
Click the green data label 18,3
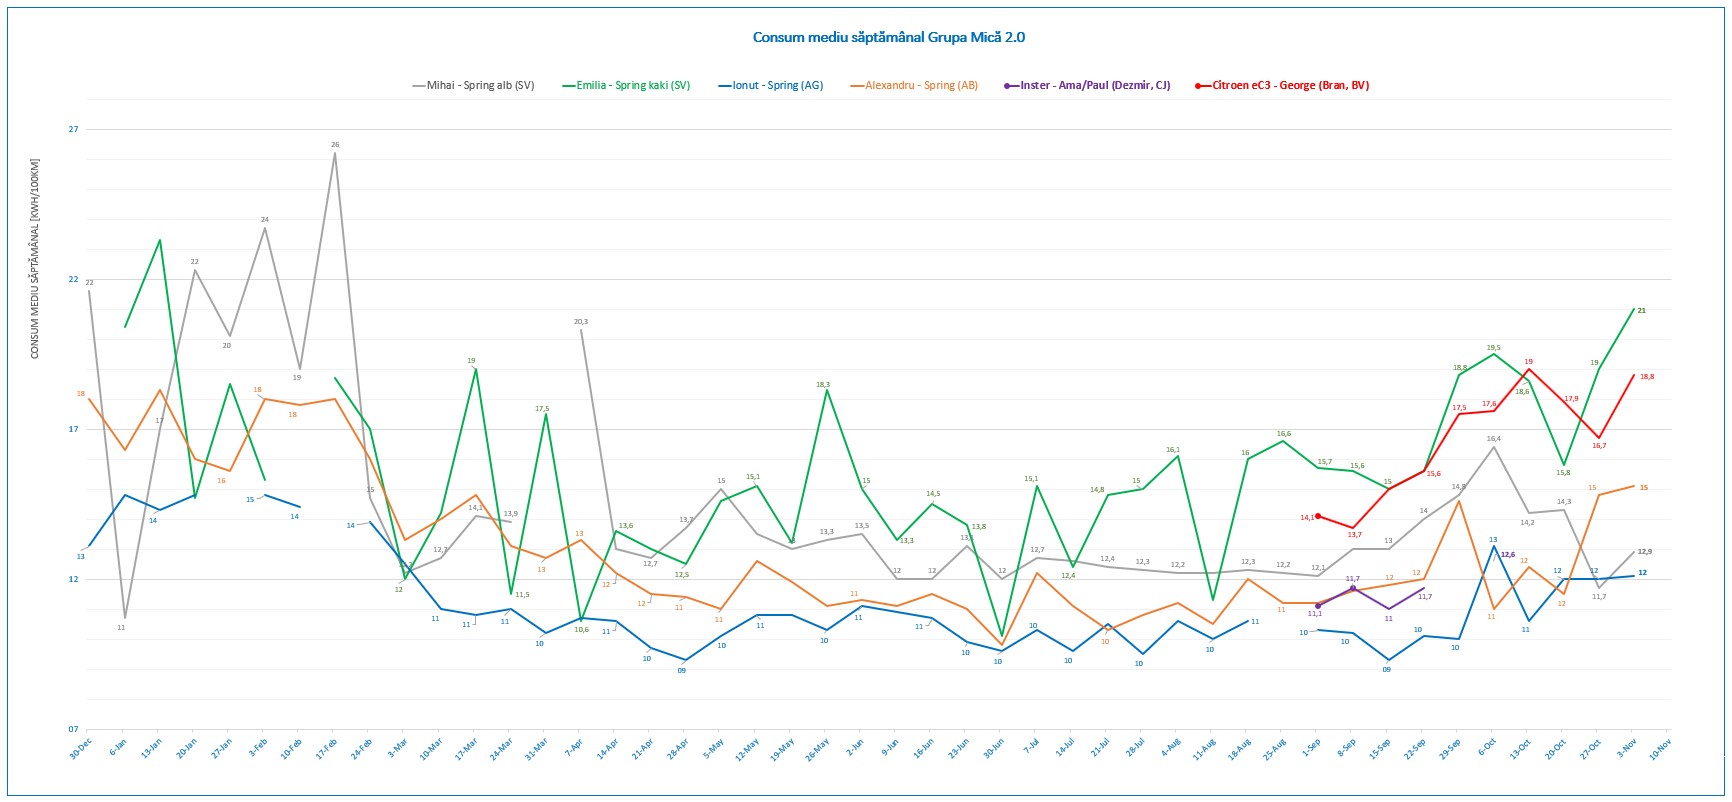pyautogui.click(x=823, y=385)
